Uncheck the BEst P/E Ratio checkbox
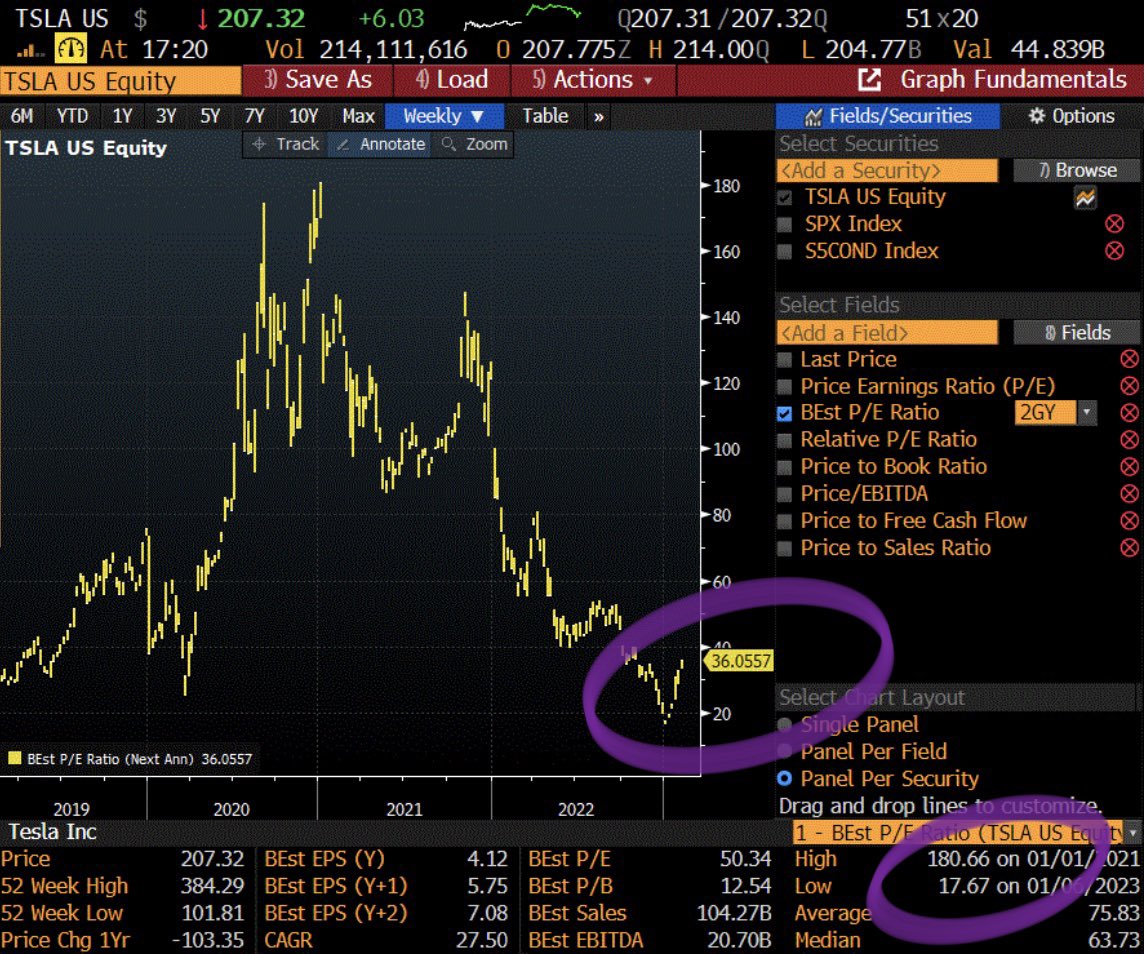 (x=784, y=413)
